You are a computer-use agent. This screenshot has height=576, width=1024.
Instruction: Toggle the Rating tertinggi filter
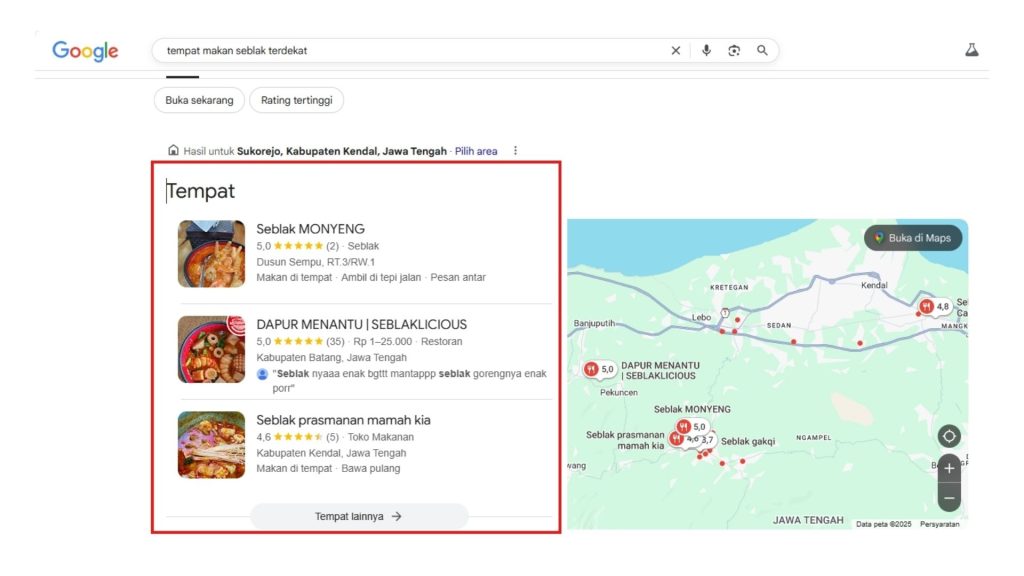[x=296, y=100]
